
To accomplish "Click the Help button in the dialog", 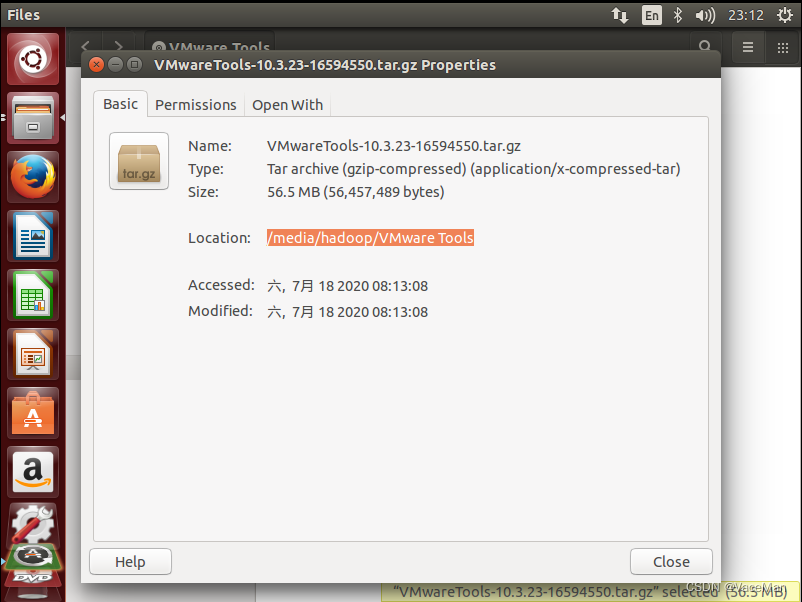I will (x=130, y=561).
